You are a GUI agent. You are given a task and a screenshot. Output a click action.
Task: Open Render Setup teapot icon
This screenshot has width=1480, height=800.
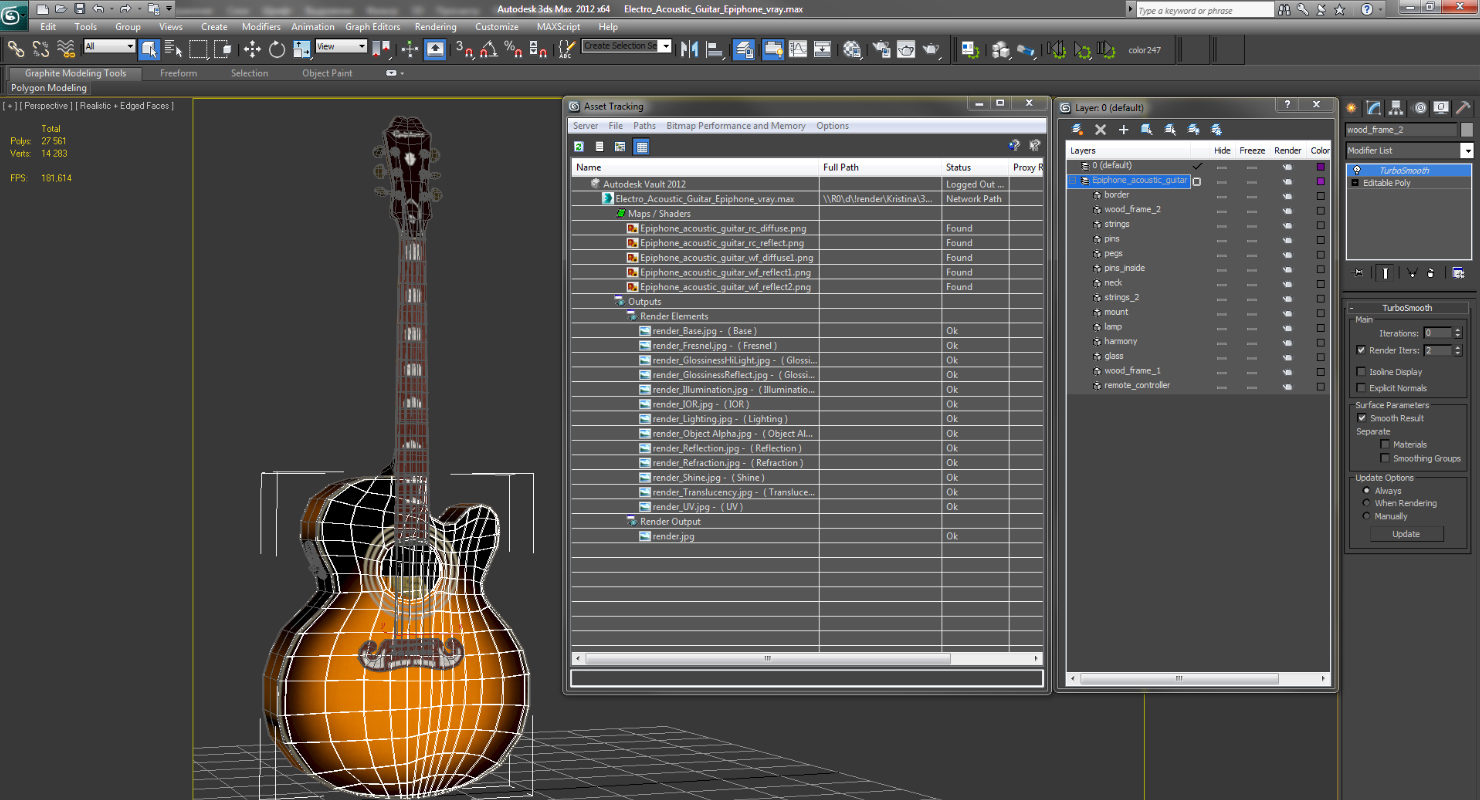tap(881, 48)
